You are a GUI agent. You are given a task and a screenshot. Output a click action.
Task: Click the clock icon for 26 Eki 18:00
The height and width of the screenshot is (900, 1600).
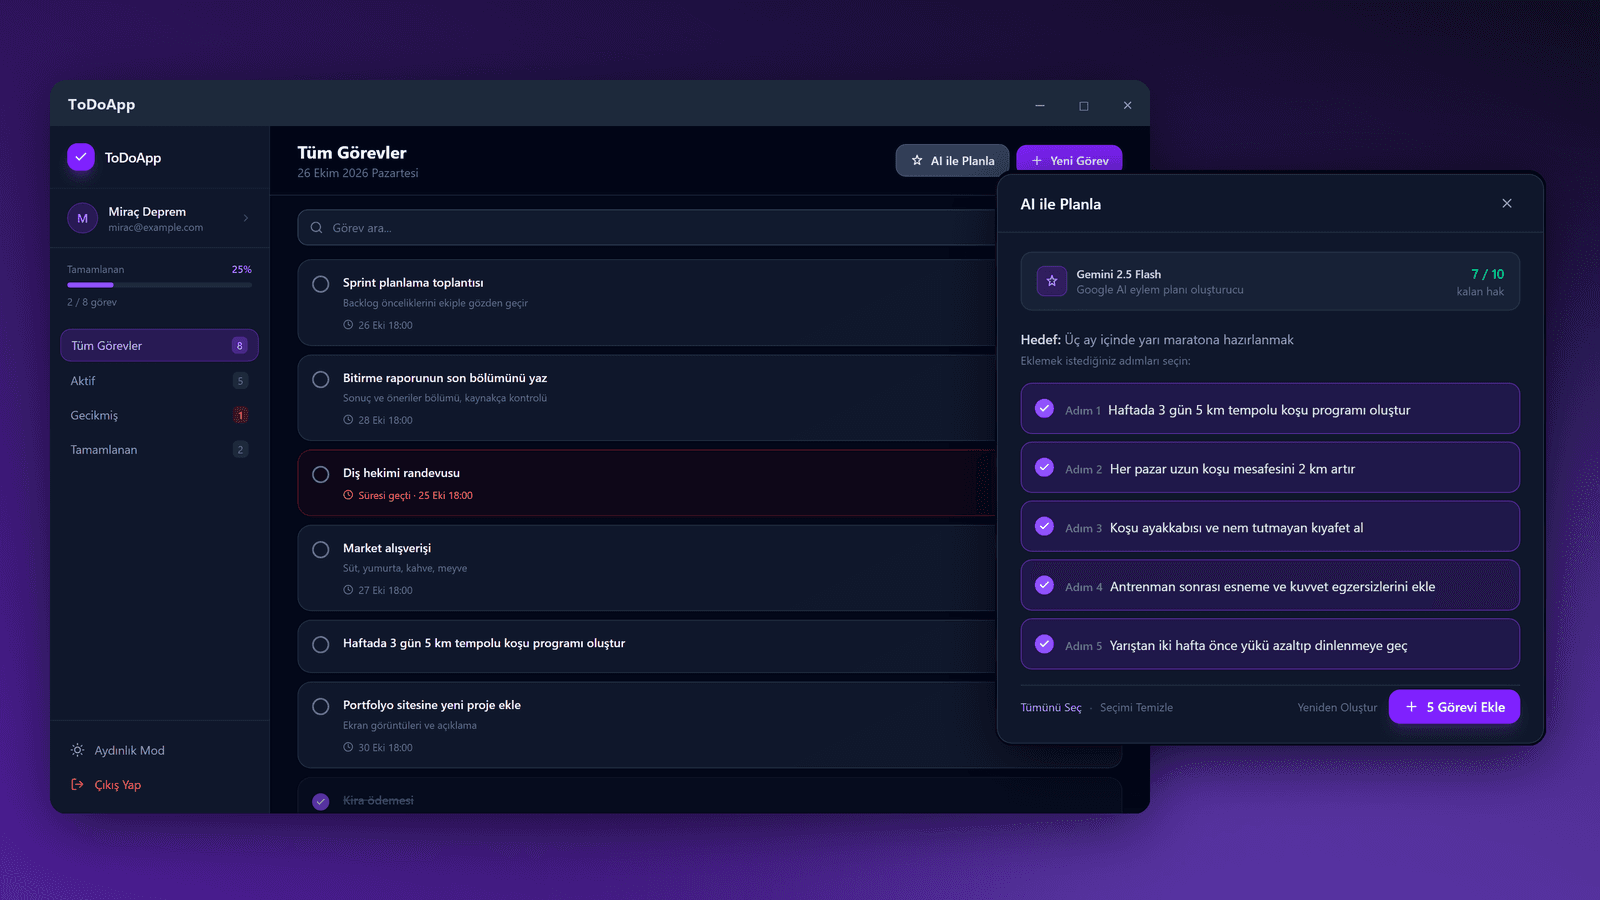(348, 325)
